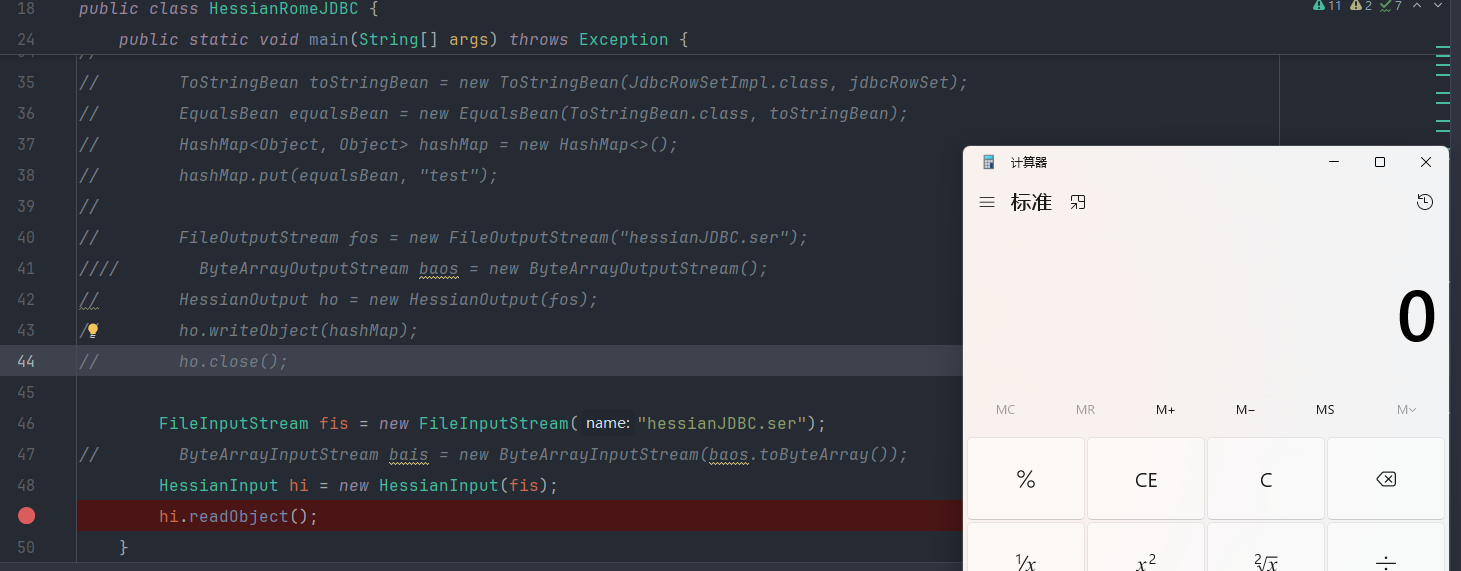1461x571 pixels.
Task: Close the Calculator window
Action: coord(1426,162)
